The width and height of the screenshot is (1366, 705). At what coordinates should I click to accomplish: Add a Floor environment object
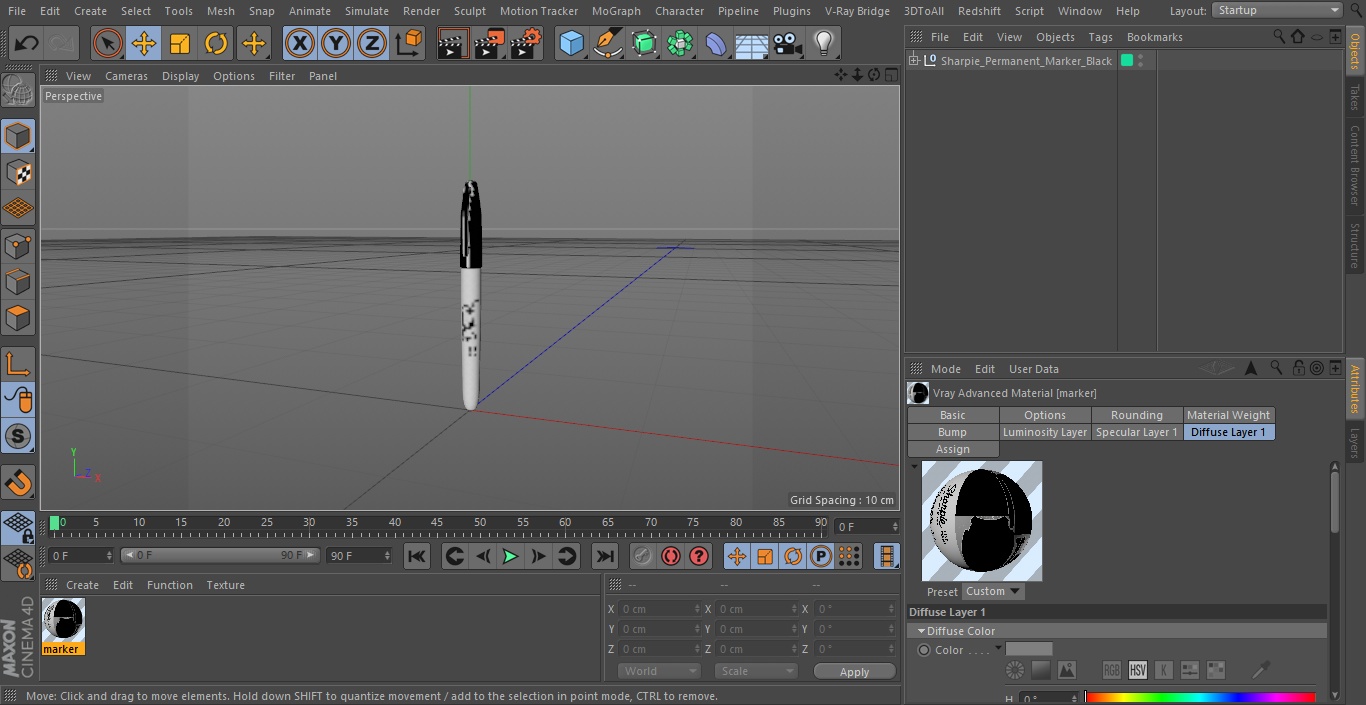point(751,43)
